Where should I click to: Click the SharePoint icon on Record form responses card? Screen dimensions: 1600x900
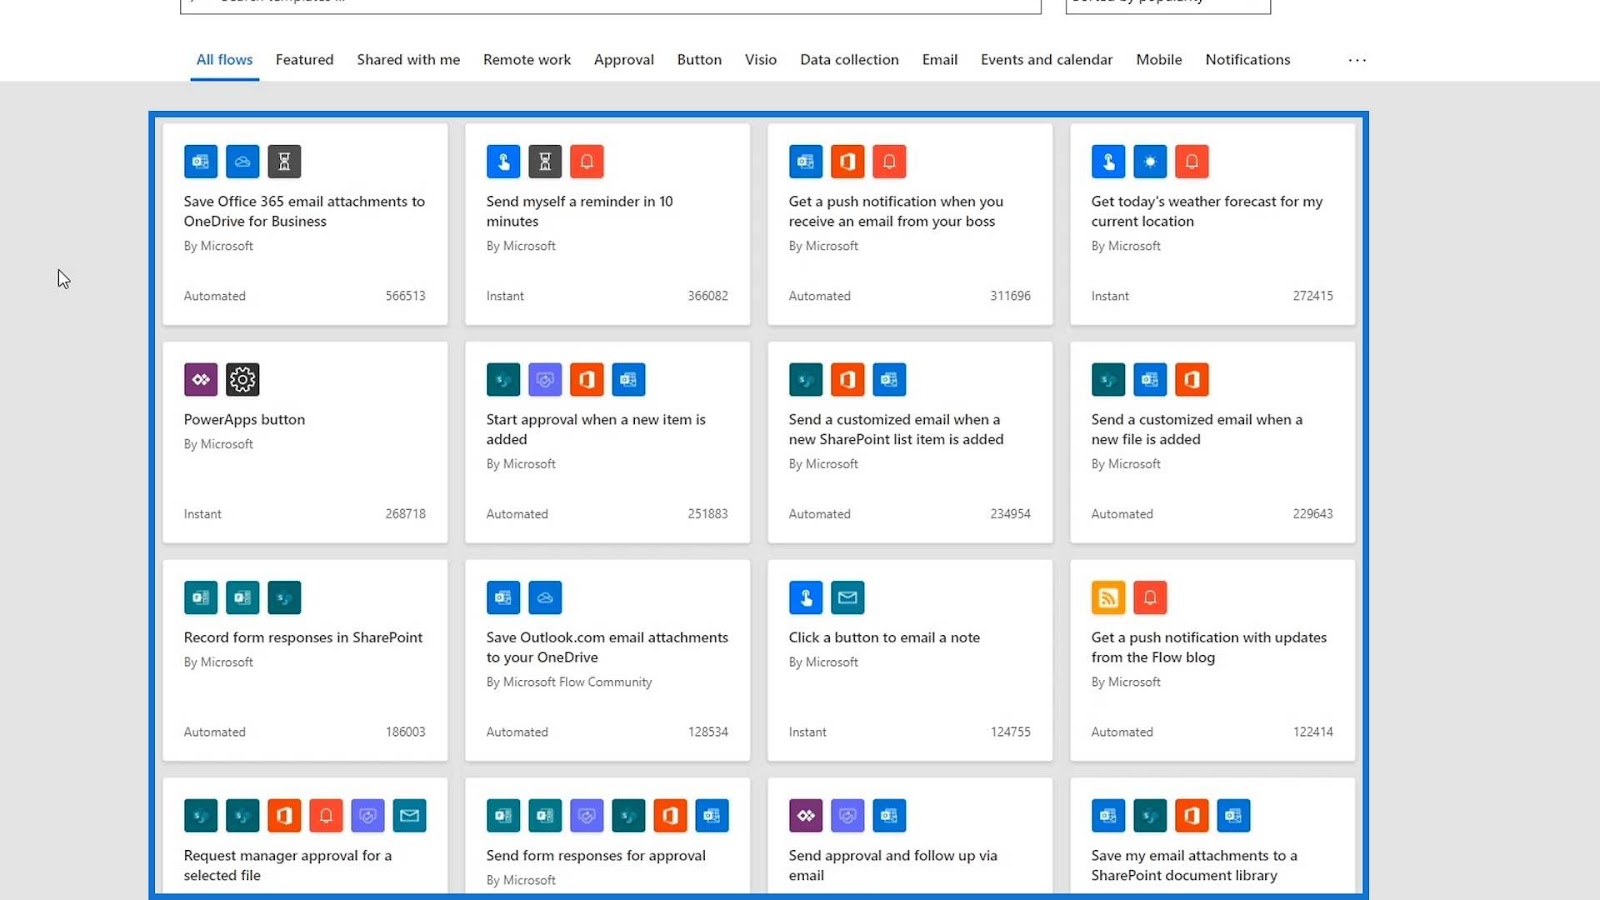[284, 597]
